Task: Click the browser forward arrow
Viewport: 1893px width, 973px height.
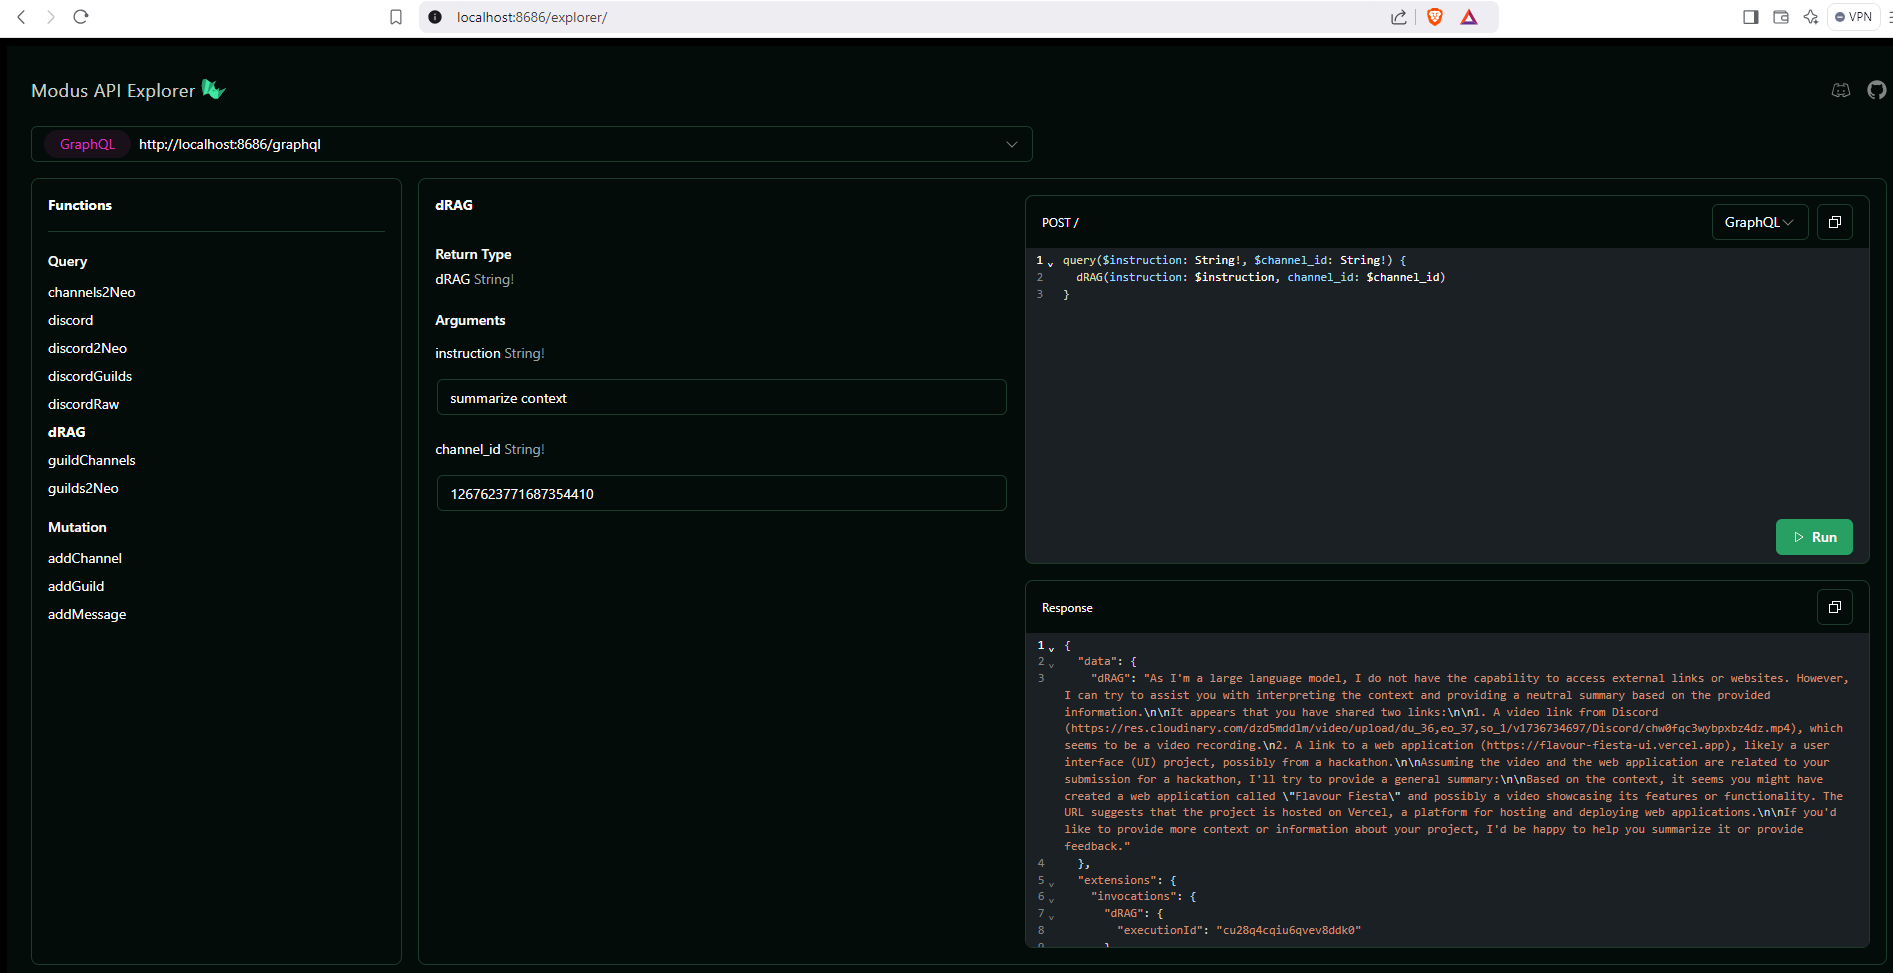Action: pyautogui.click(x=50, y=17)
